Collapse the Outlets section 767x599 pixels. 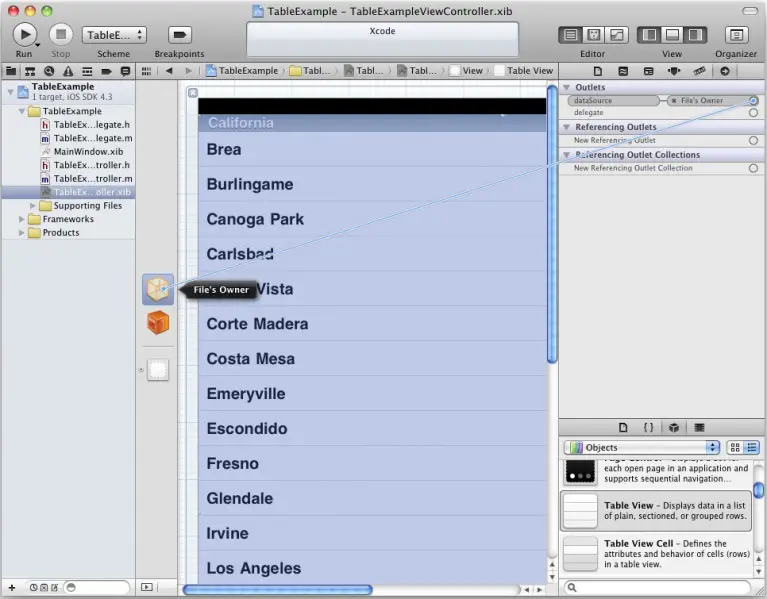[x=567, y=87]
